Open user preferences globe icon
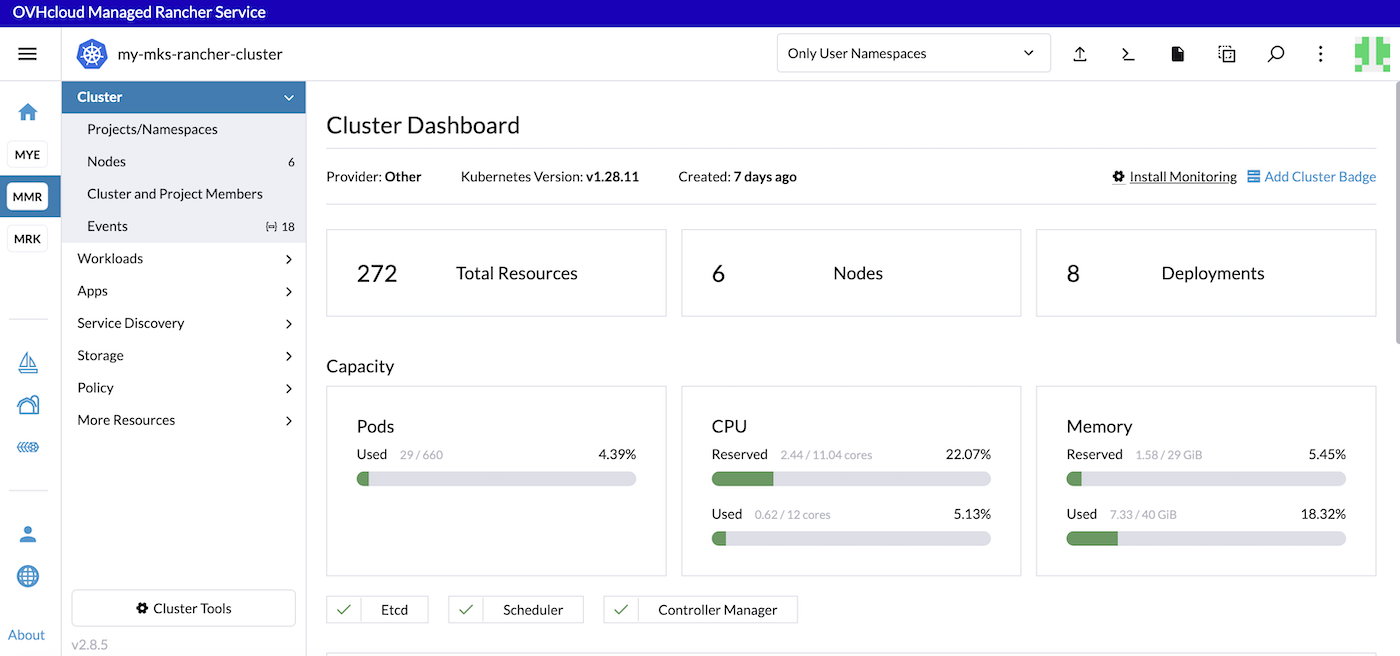 click(x=28, y=576)
